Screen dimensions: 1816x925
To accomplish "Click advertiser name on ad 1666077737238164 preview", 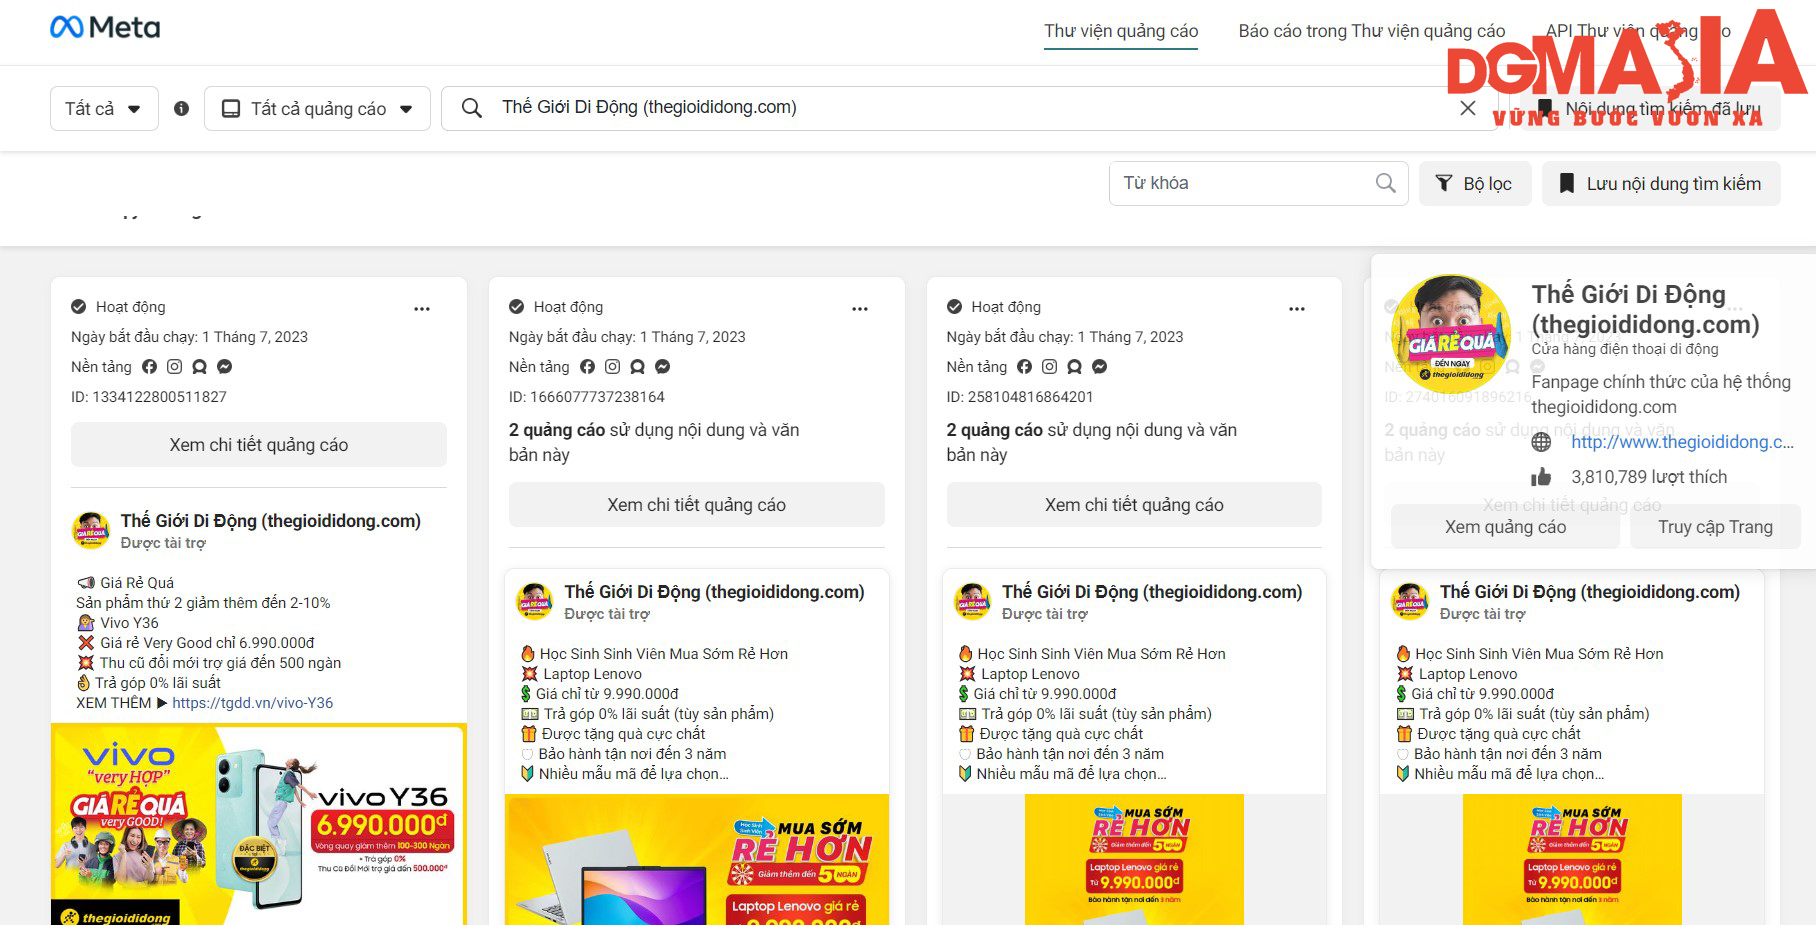I will [x=714, y=592].
